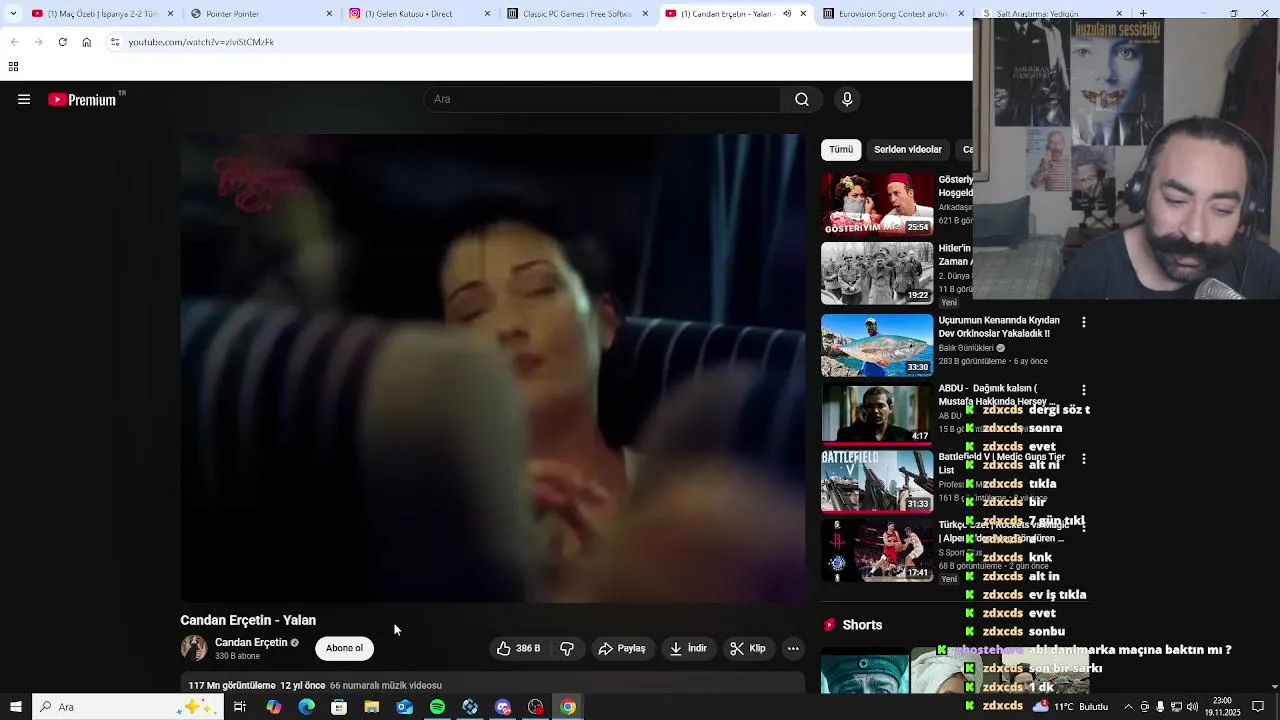The height and width of the screenshot is (720, 1280).
Task: Open File Explorer from taskbar
Action: coord(372,707)
